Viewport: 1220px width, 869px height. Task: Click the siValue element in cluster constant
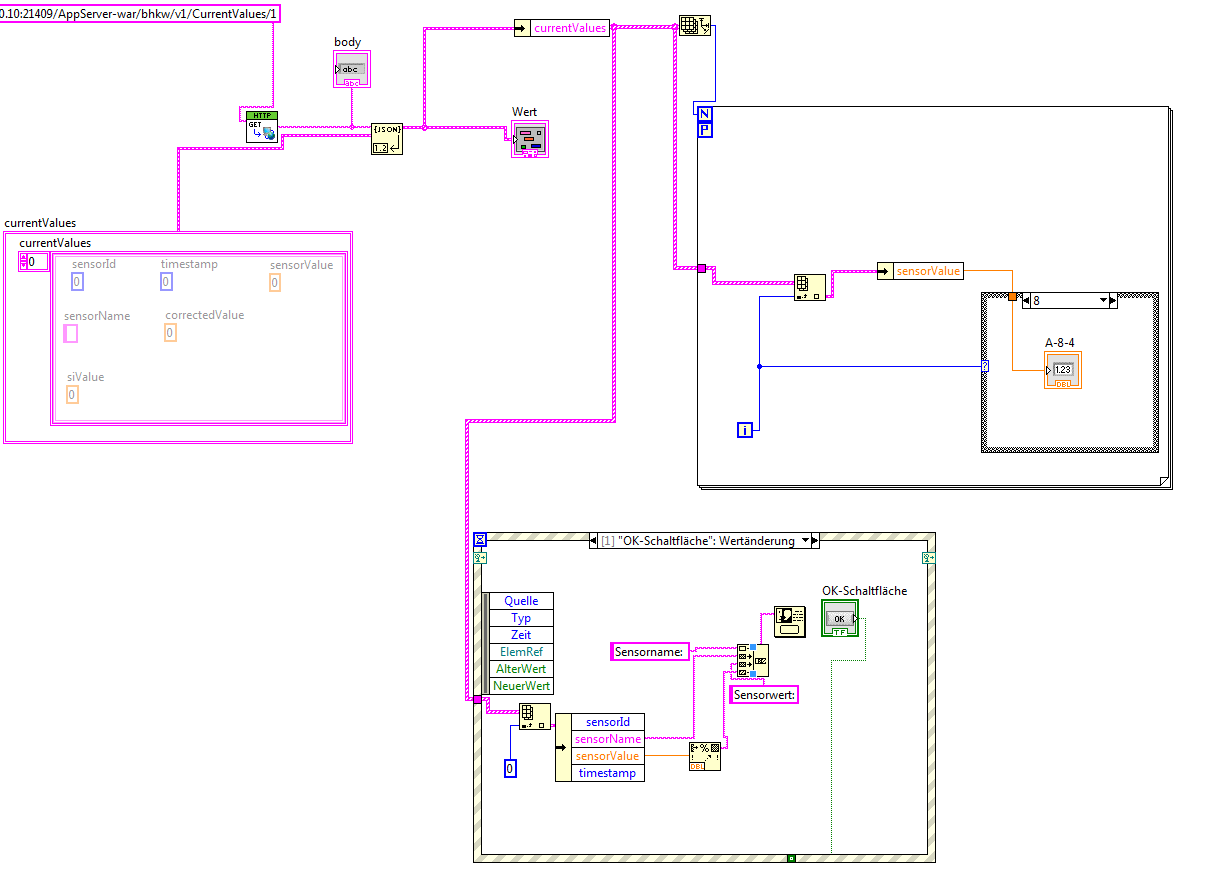tap(73, 394)
